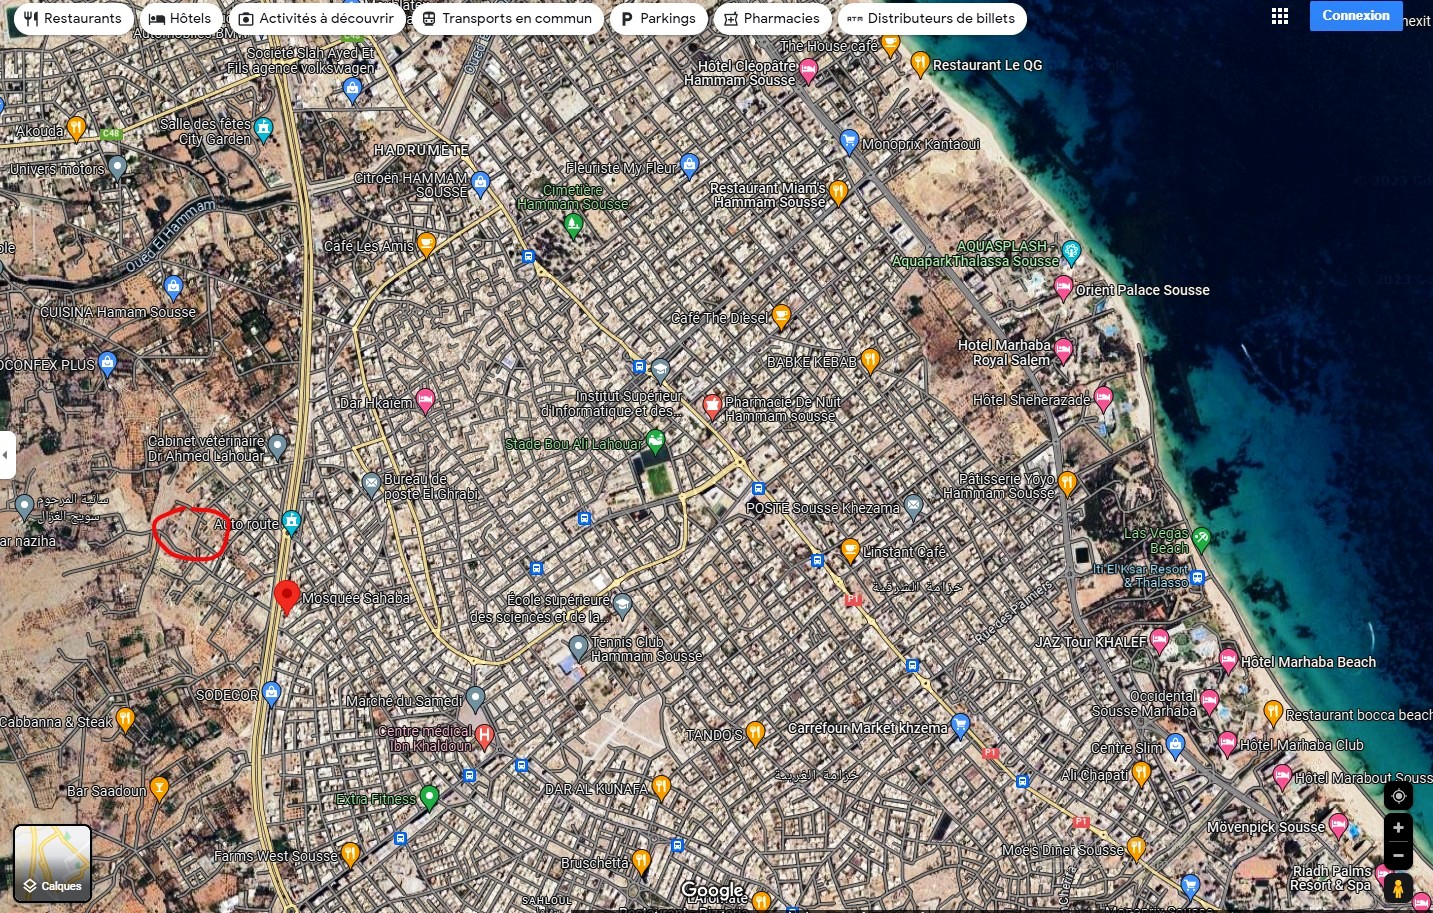Click the AQUASPLASH aquapark marker

coord(1071,250)
